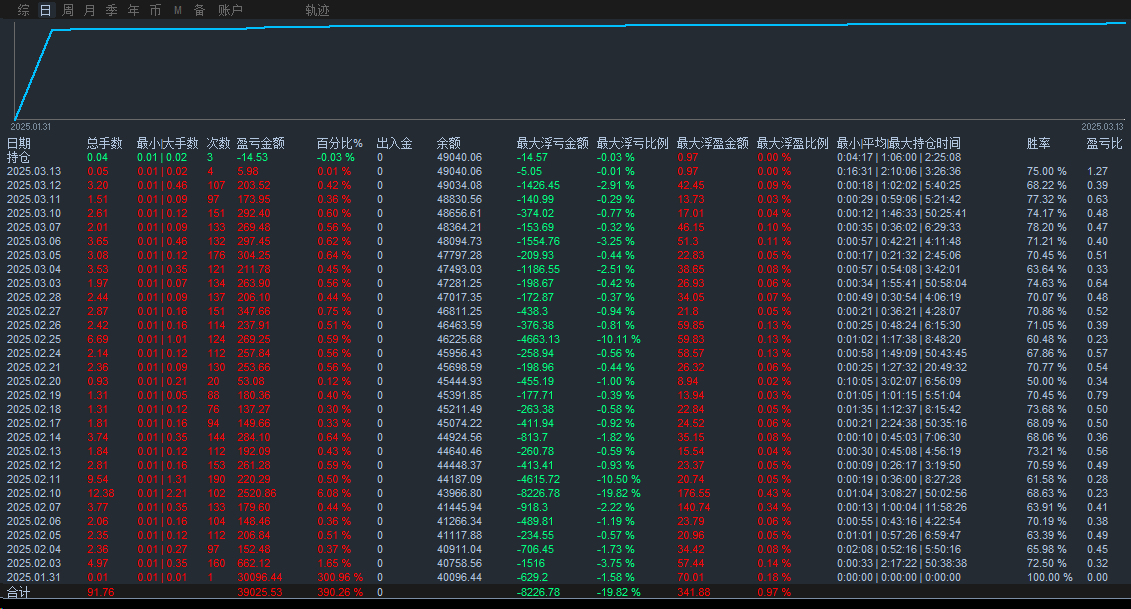This screenshot has width=1131, height=609.
Task: Select the 2025.02.03 date row
Action: (34, 564)
